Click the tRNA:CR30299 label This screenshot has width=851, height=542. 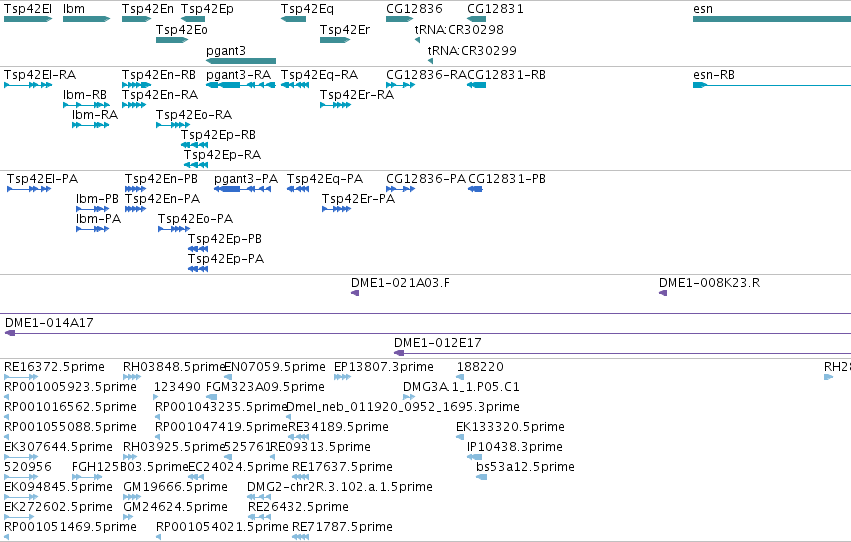(x=472, y=50)
